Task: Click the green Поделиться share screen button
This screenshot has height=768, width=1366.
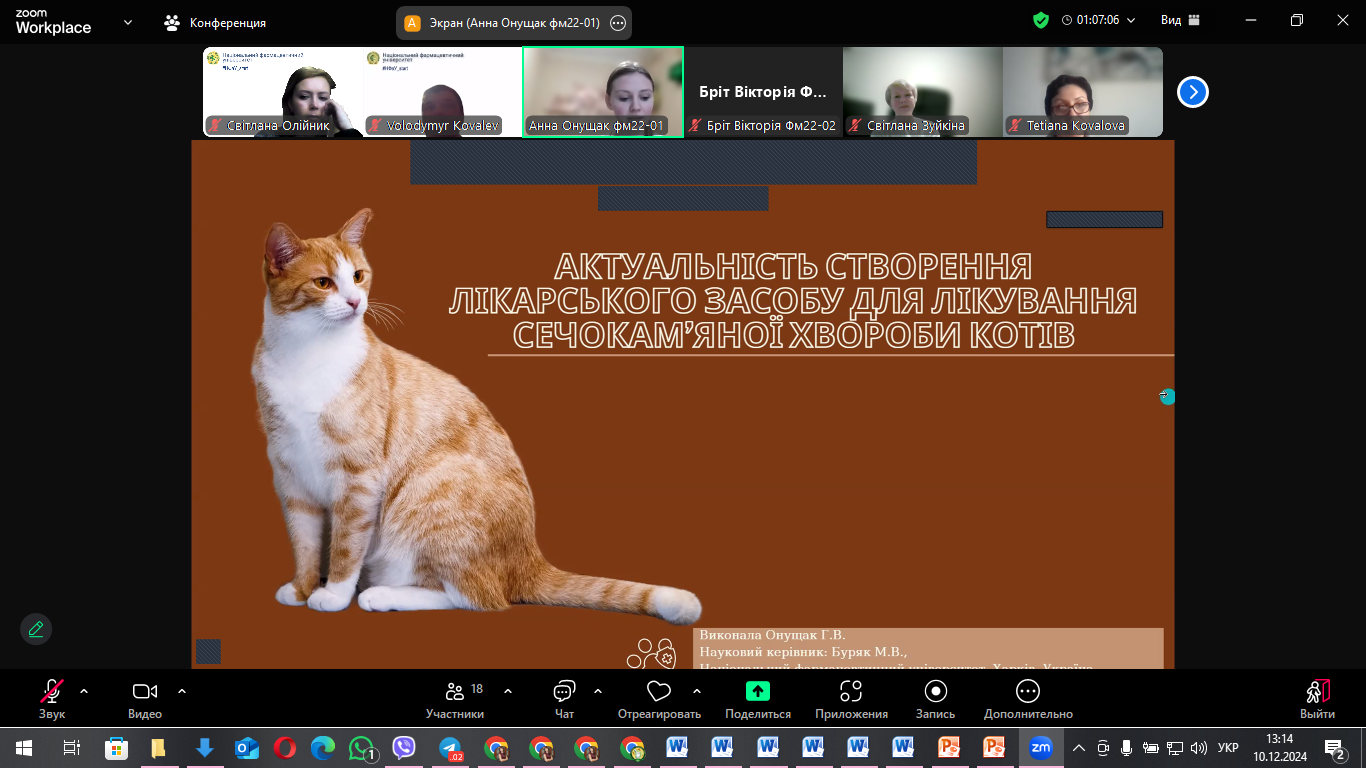Action: [x=758, y=698]
